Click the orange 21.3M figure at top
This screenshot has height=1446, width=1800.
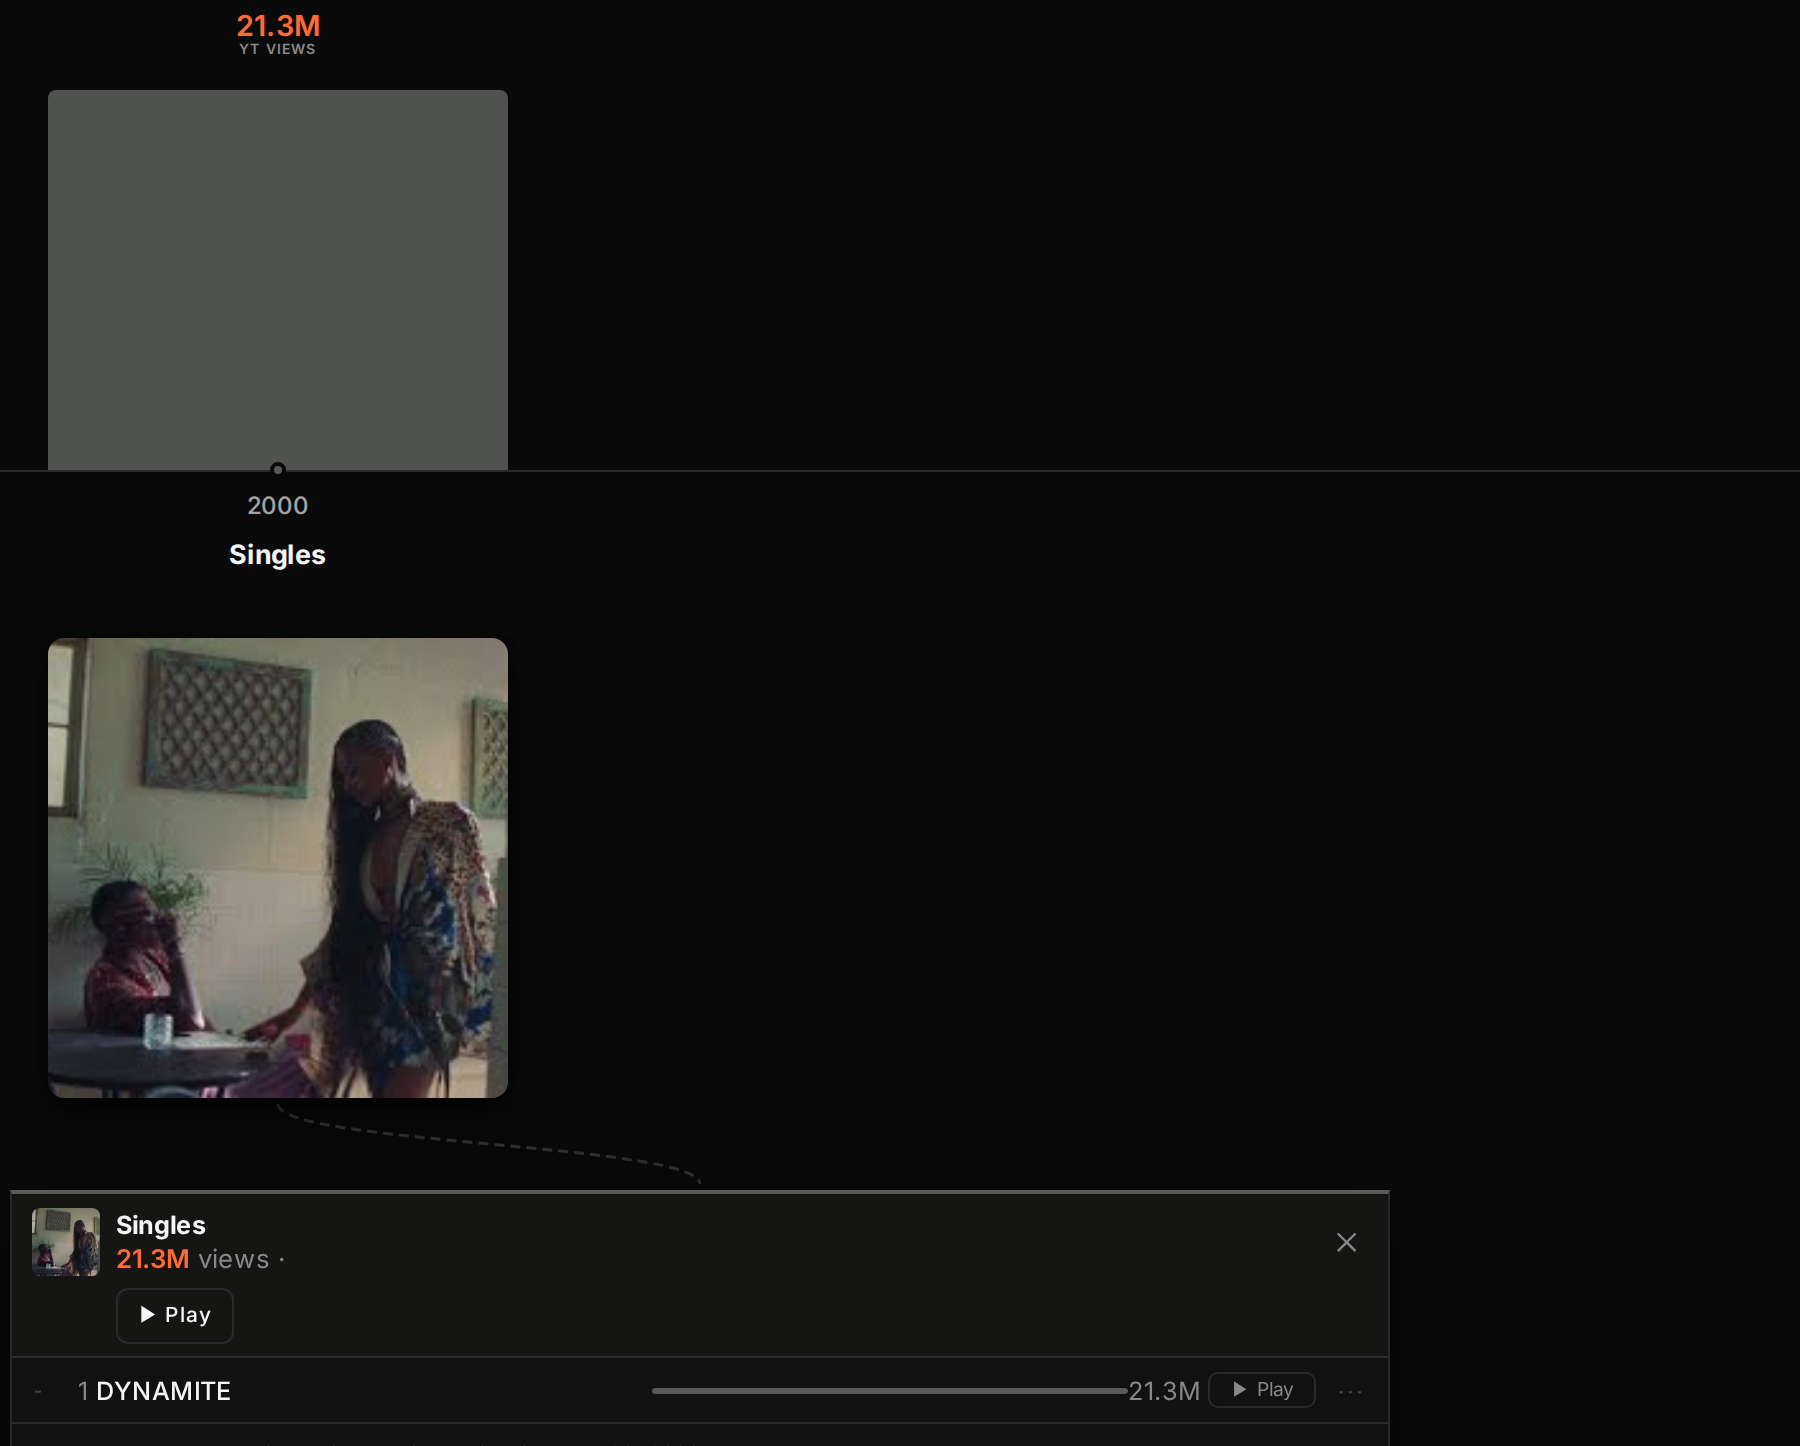278,25
